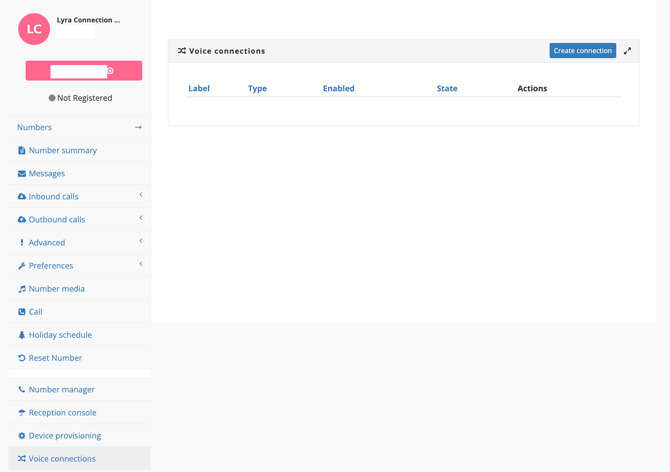Click the Numbers header arrow

(x=138, y=128)
